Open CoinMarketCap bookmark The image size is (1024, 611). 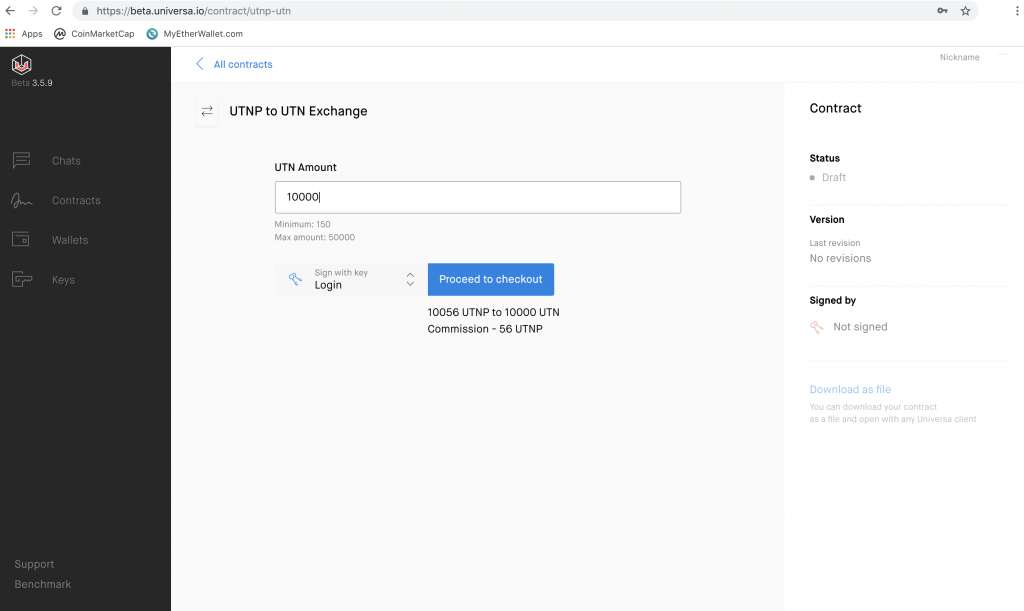pyautogui.click(x=94, y=34)
